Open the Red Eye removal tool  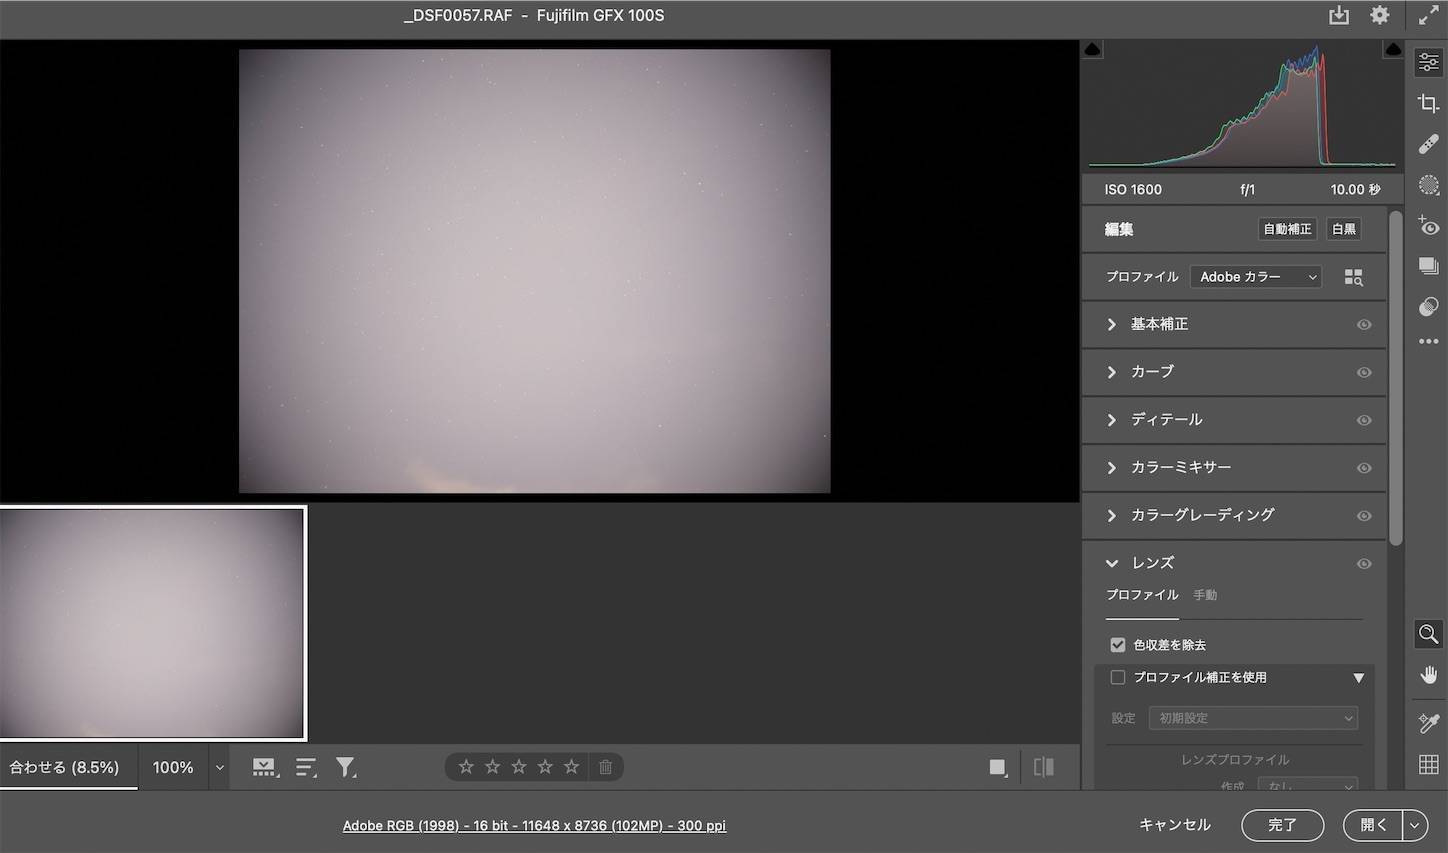pyautogui.click(x=1428, y=226)
